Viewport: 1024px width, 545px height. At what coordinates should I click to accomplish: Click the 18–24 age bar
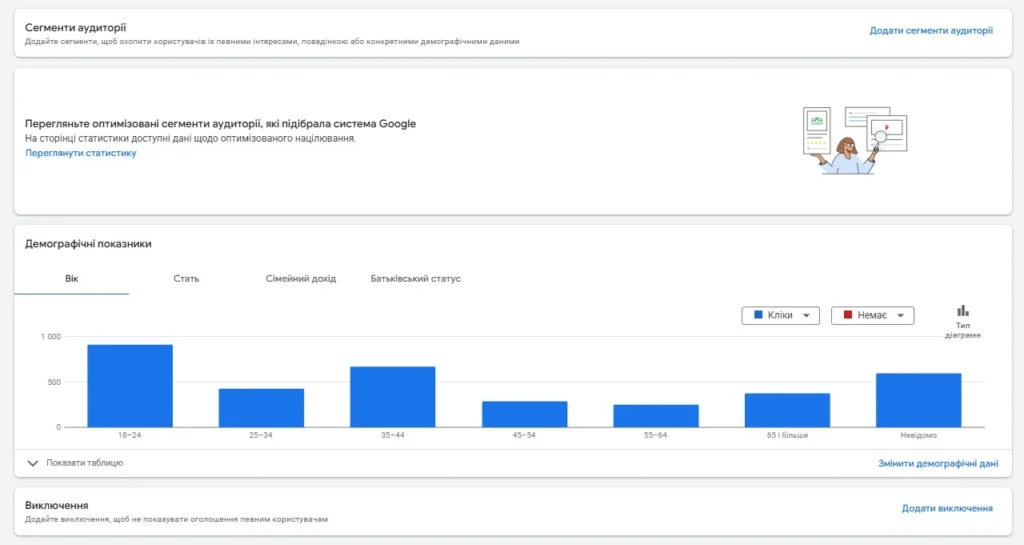tap(130, 386)
